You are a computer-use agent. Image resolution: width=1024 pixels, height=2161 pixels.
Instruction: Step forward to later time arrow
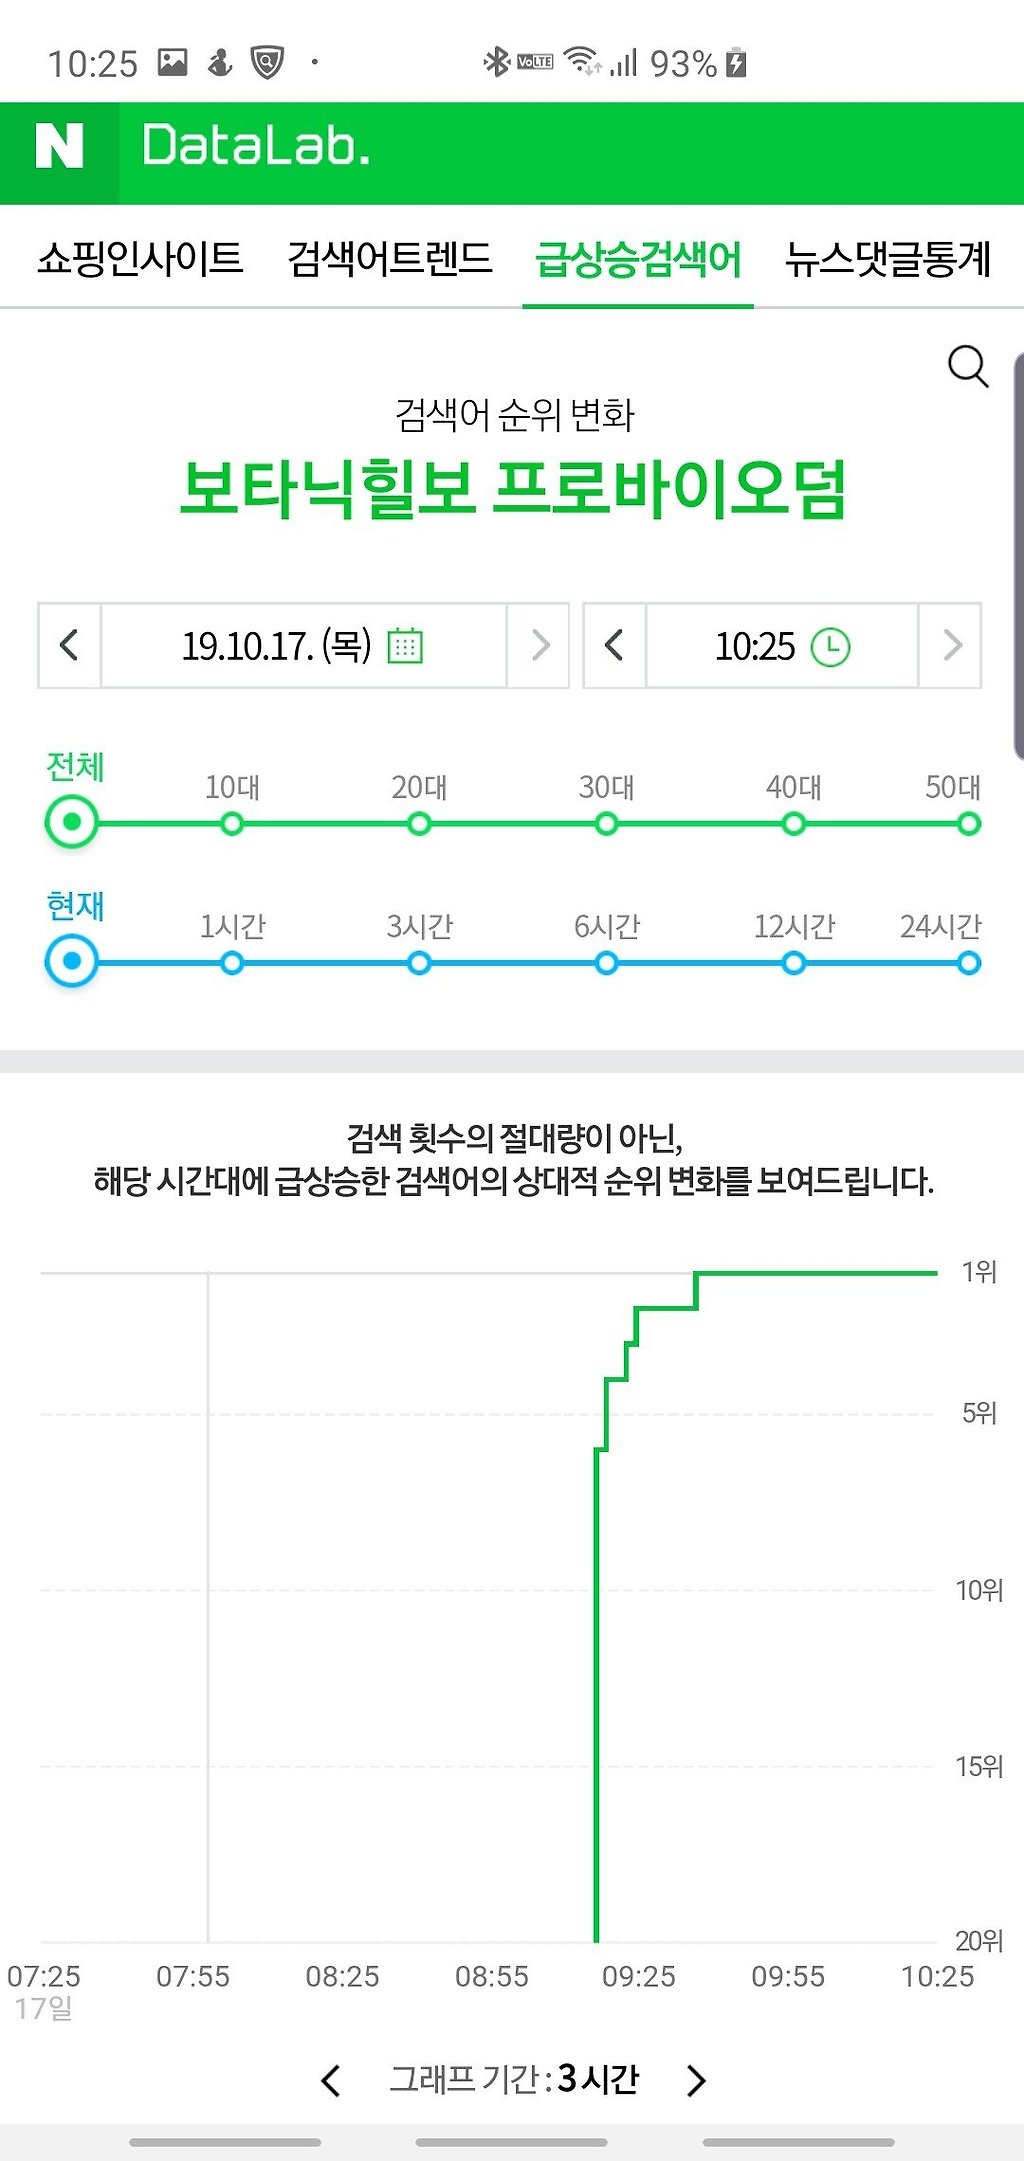pos(951,645)
